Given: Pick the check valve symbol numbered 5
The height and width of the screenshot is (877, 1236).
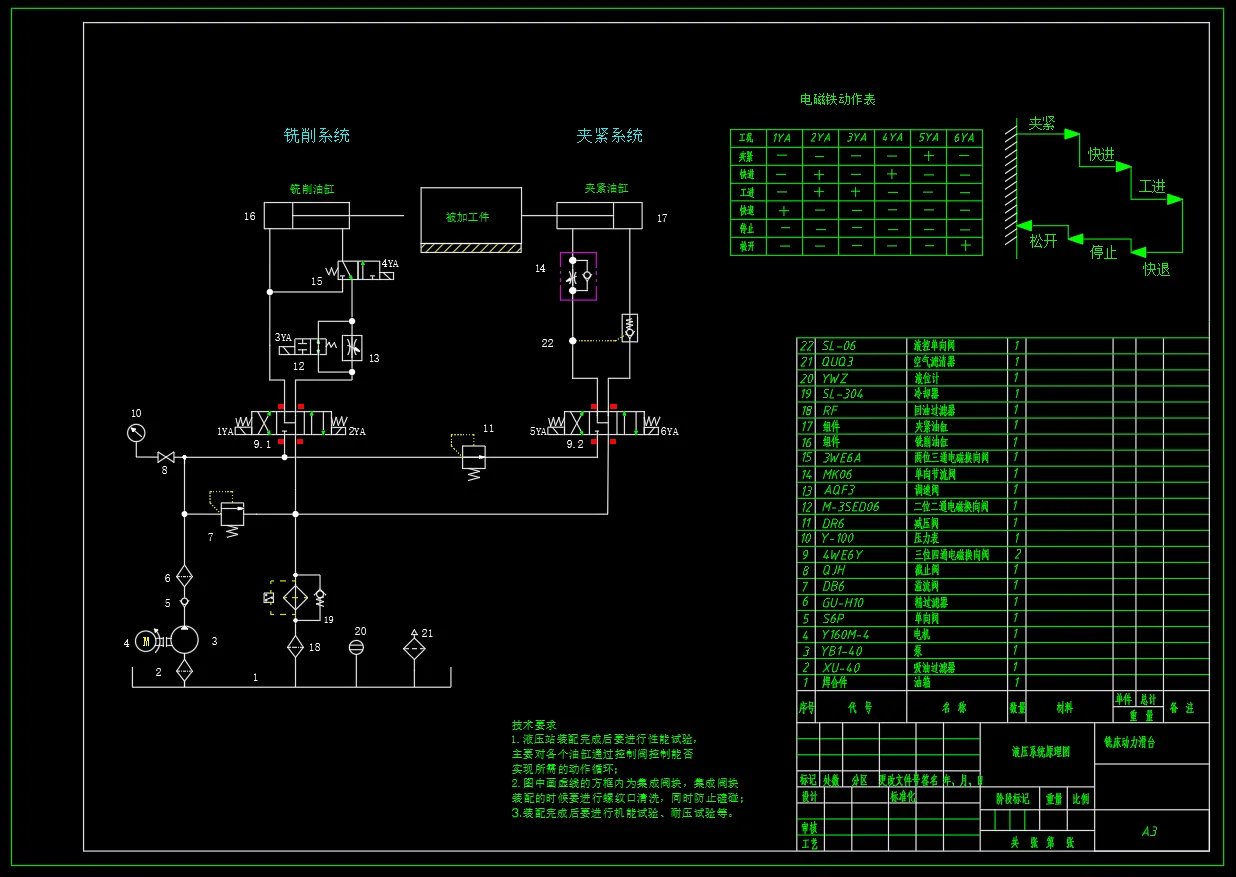Looking at the screenshot, I should point(184,602).
